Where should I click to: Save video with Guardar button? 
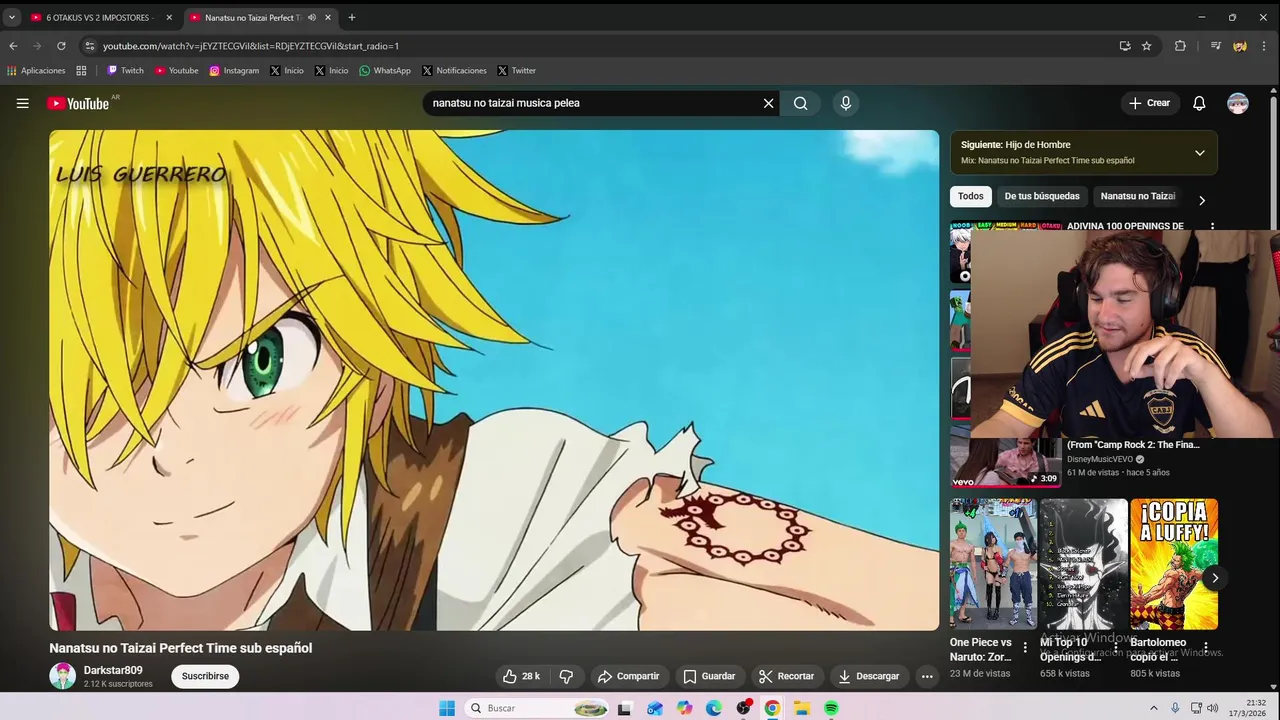coord(709,676)
